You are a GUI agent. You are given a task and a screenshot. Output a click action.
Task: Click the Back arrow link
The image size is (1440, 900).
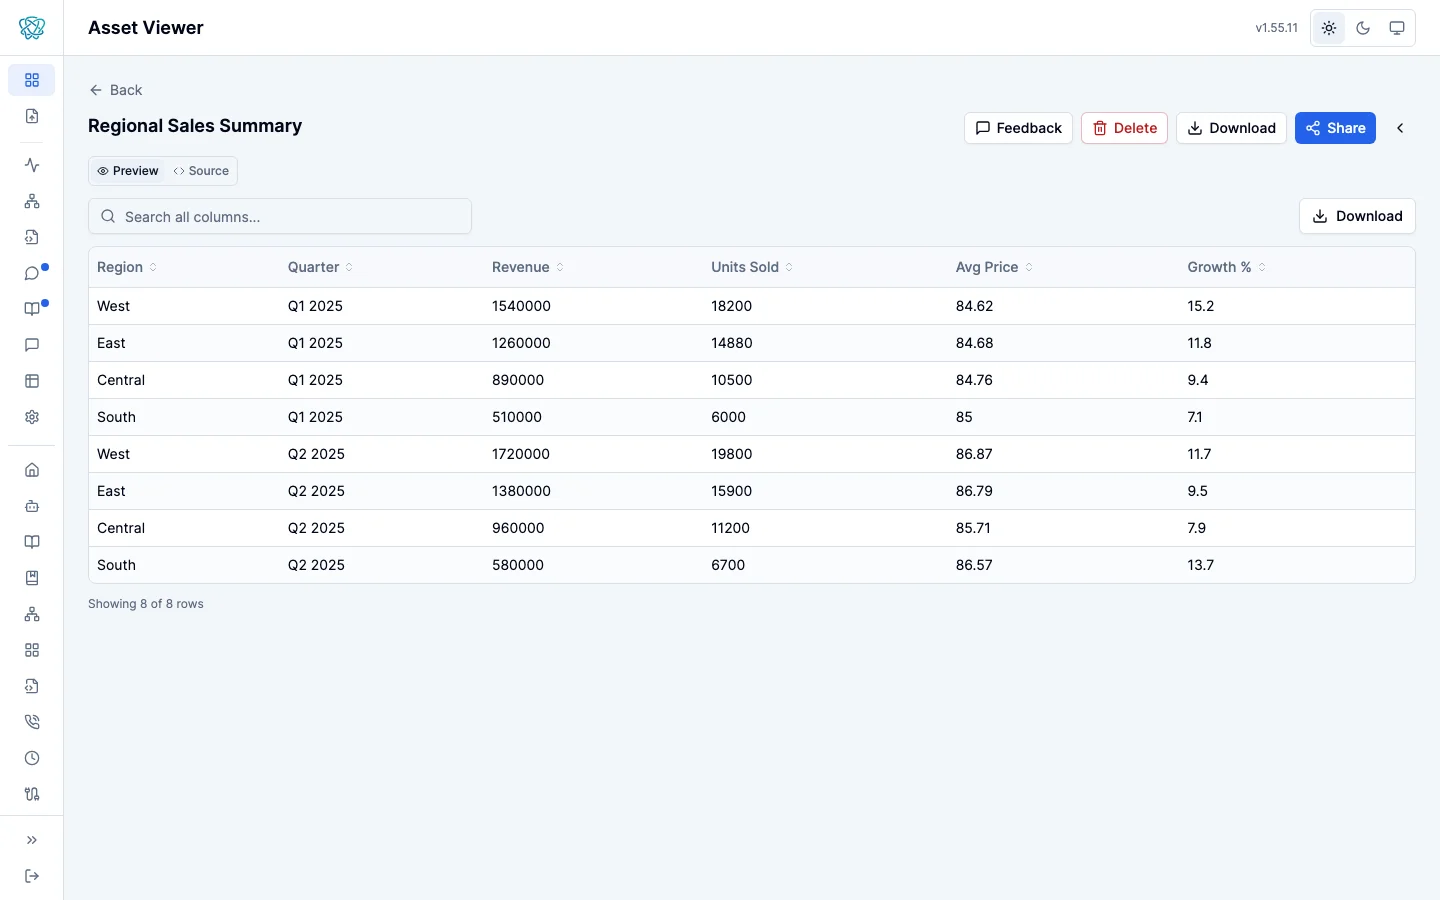pyautogui.click(x=116, y=90)
